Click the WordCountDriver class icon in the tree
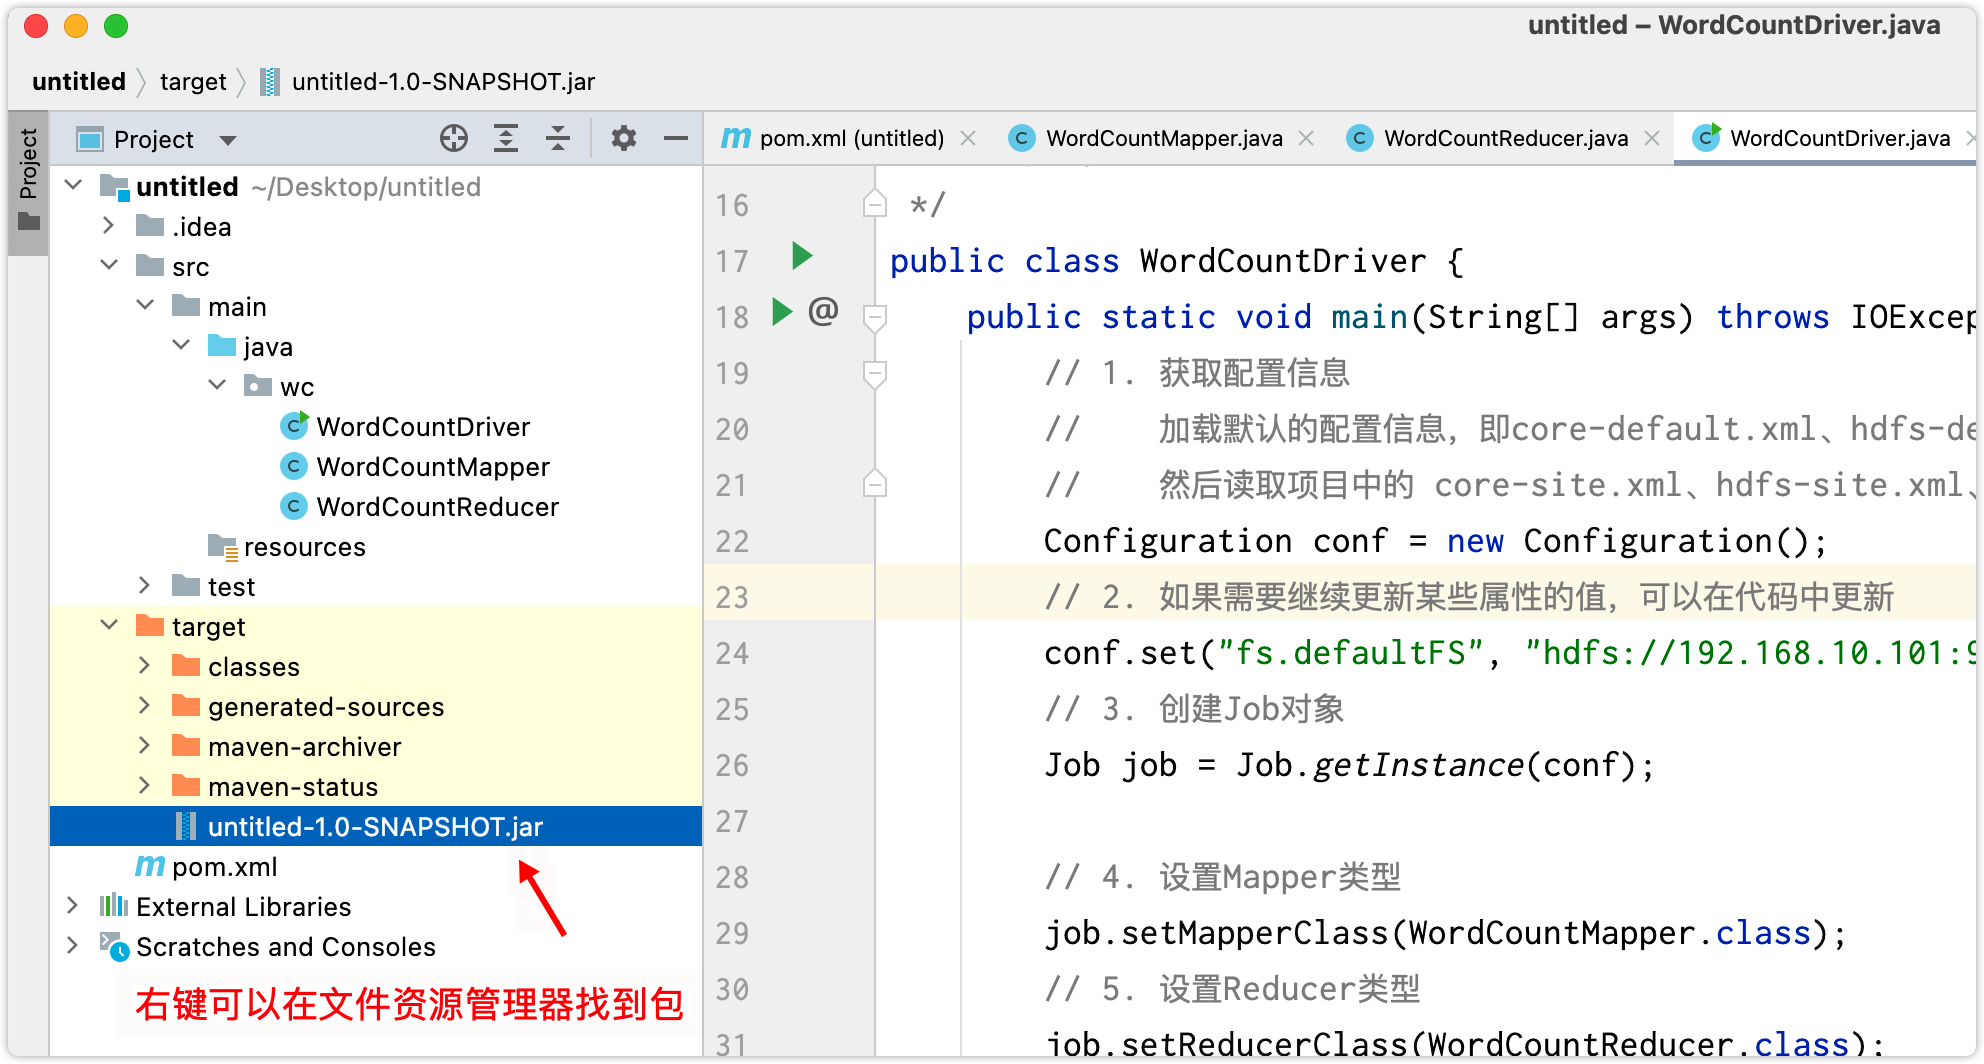The width and height of the screenshot is (1984, 1064). pyautogui.click(x=294, y=426)
